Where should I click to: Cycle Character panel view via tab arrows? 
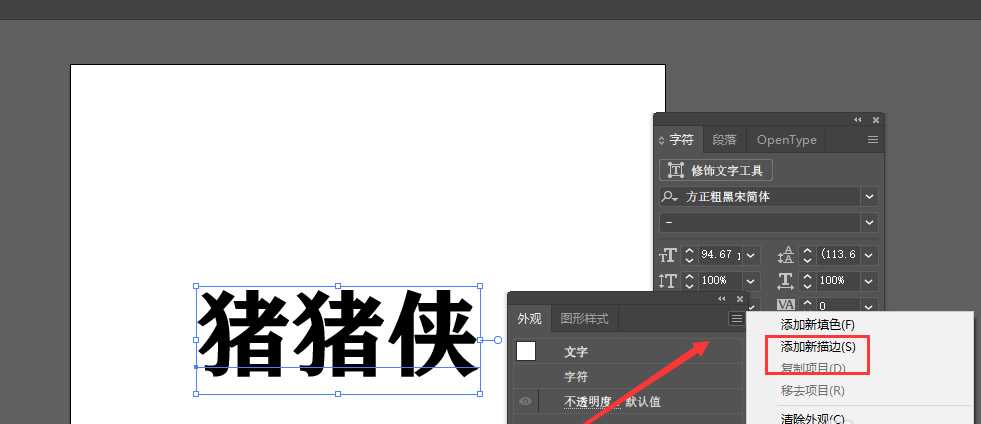point(661,141)
